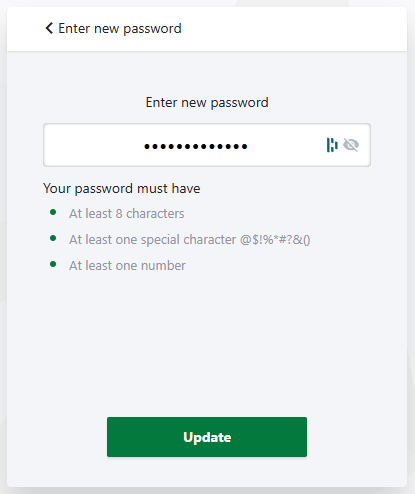
Task: Open the Dashlane autofill icon in password field
Action: pyautogui.click(x=332, y=145)
